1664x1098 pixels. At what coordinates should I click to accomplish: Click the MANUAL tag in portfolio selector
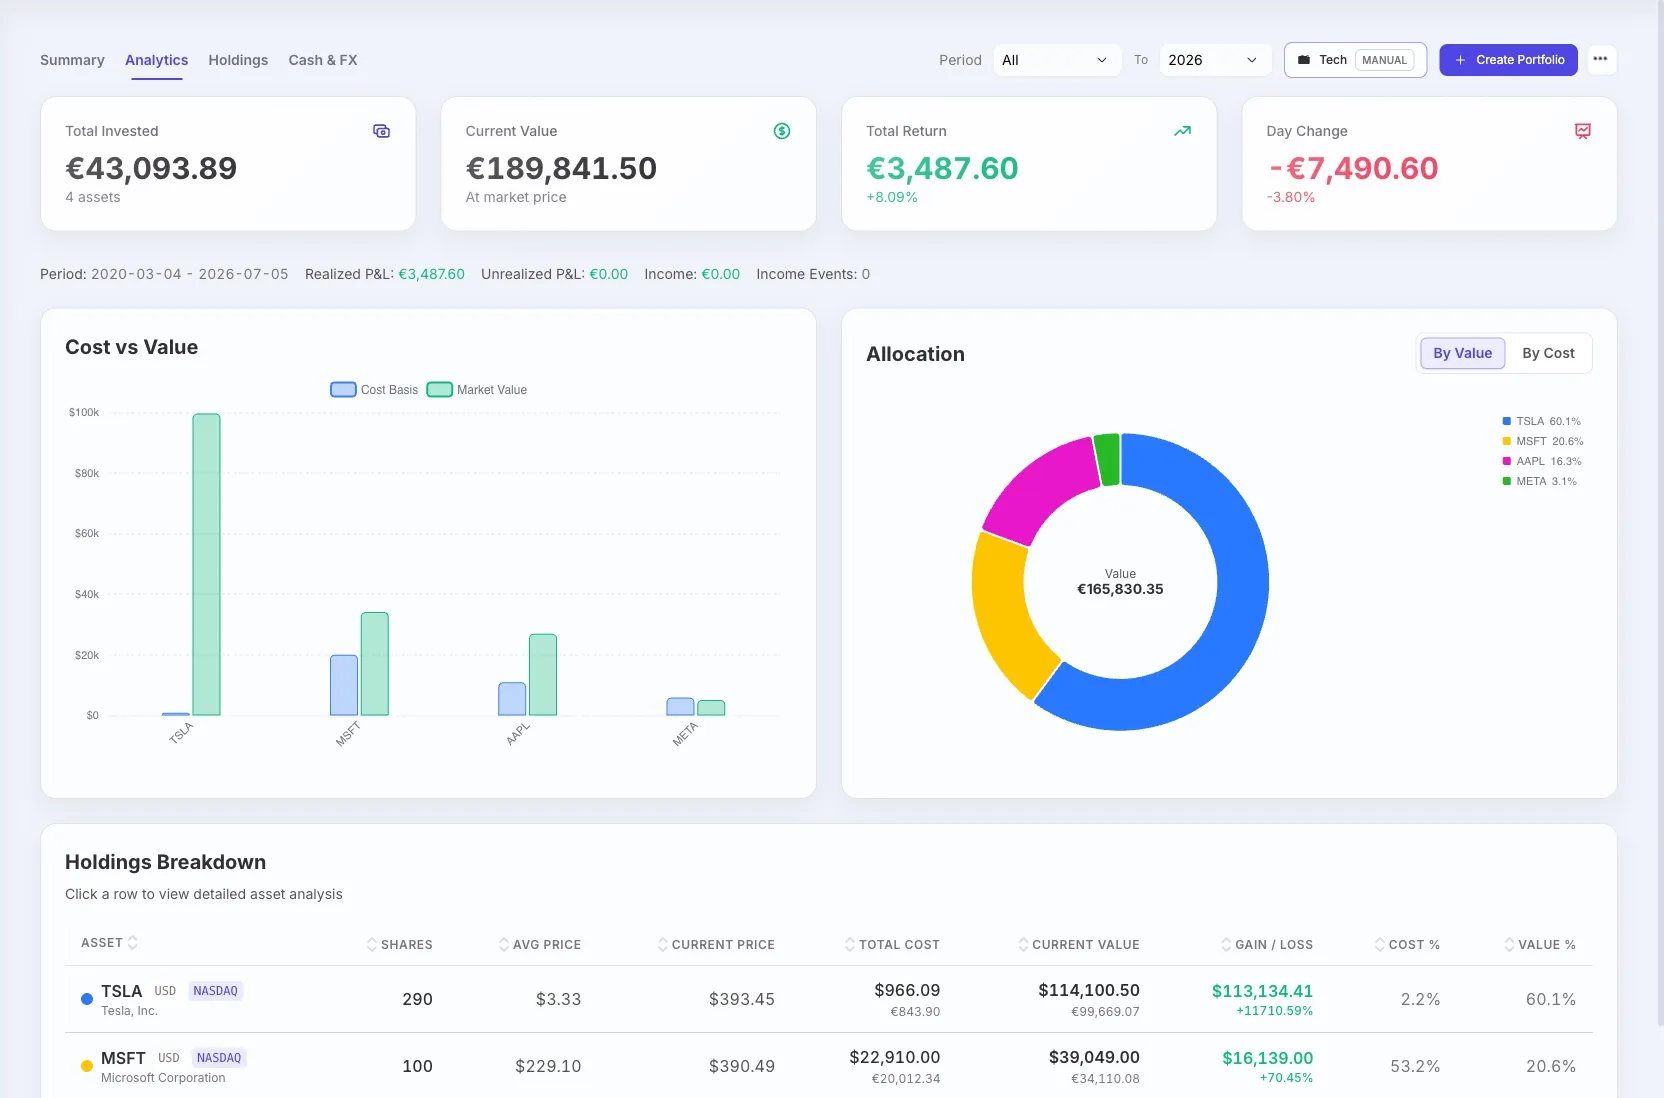[x=1384, y=60]
